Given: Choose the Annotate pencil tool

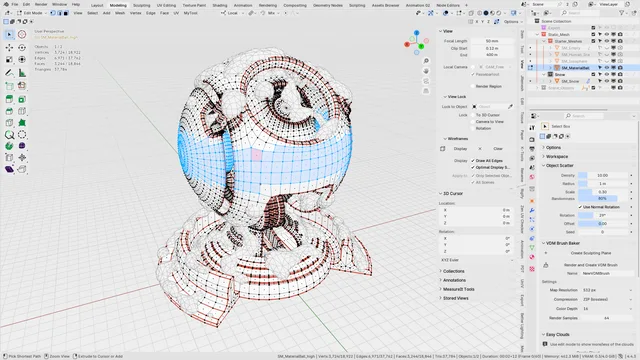Looking at the screenshot, I should (9, 73).
